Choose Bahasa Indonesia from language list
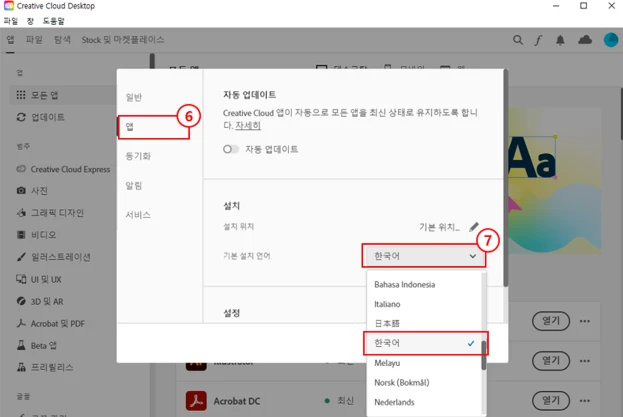The image size is (623, 417). point(424,284)
